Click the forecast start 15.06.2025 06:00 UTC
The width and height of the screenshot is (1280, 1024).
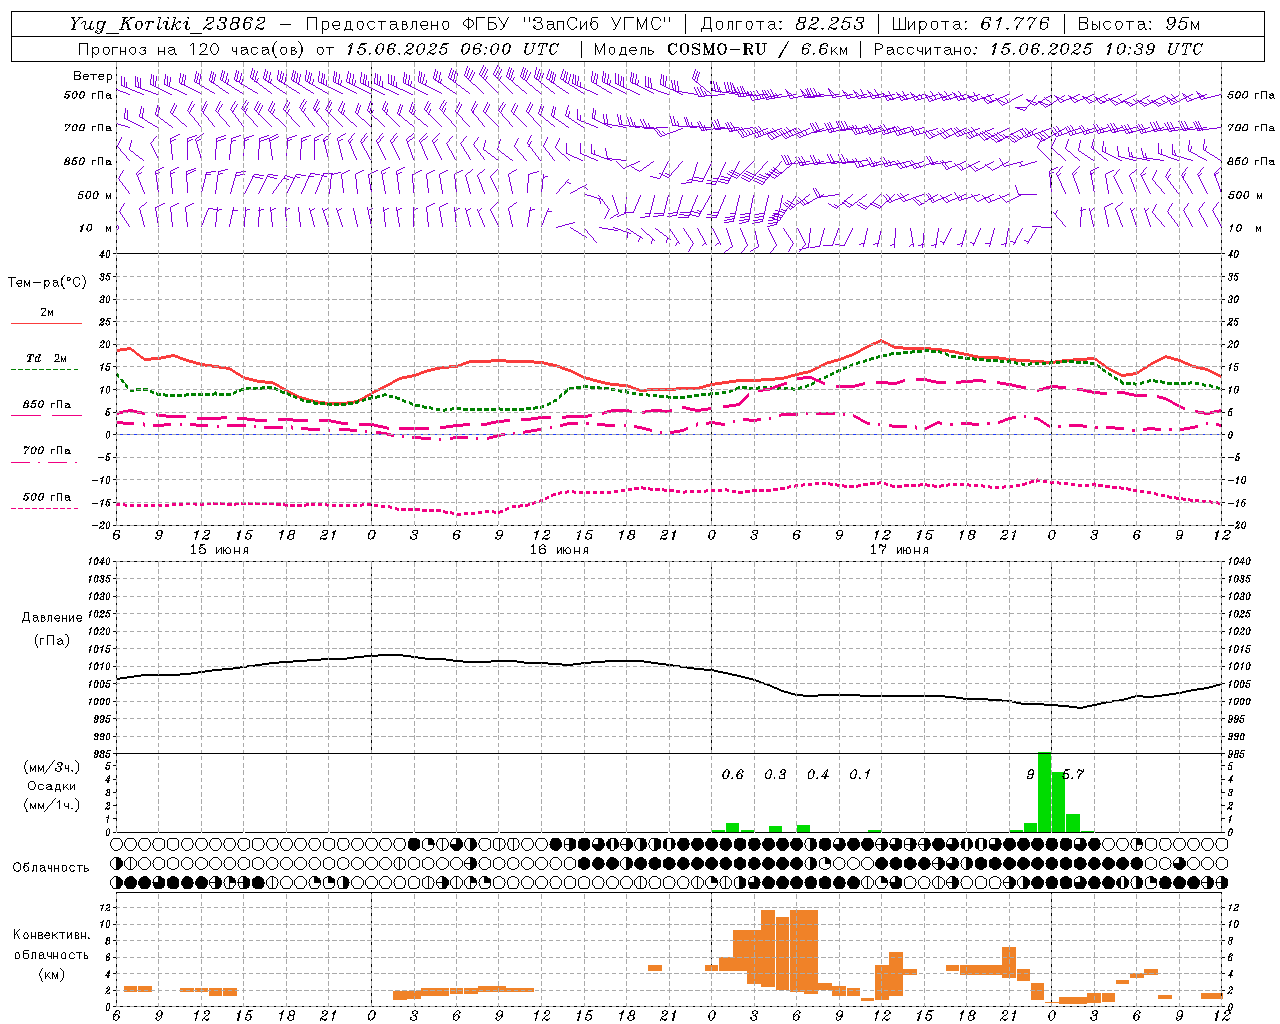452,49
